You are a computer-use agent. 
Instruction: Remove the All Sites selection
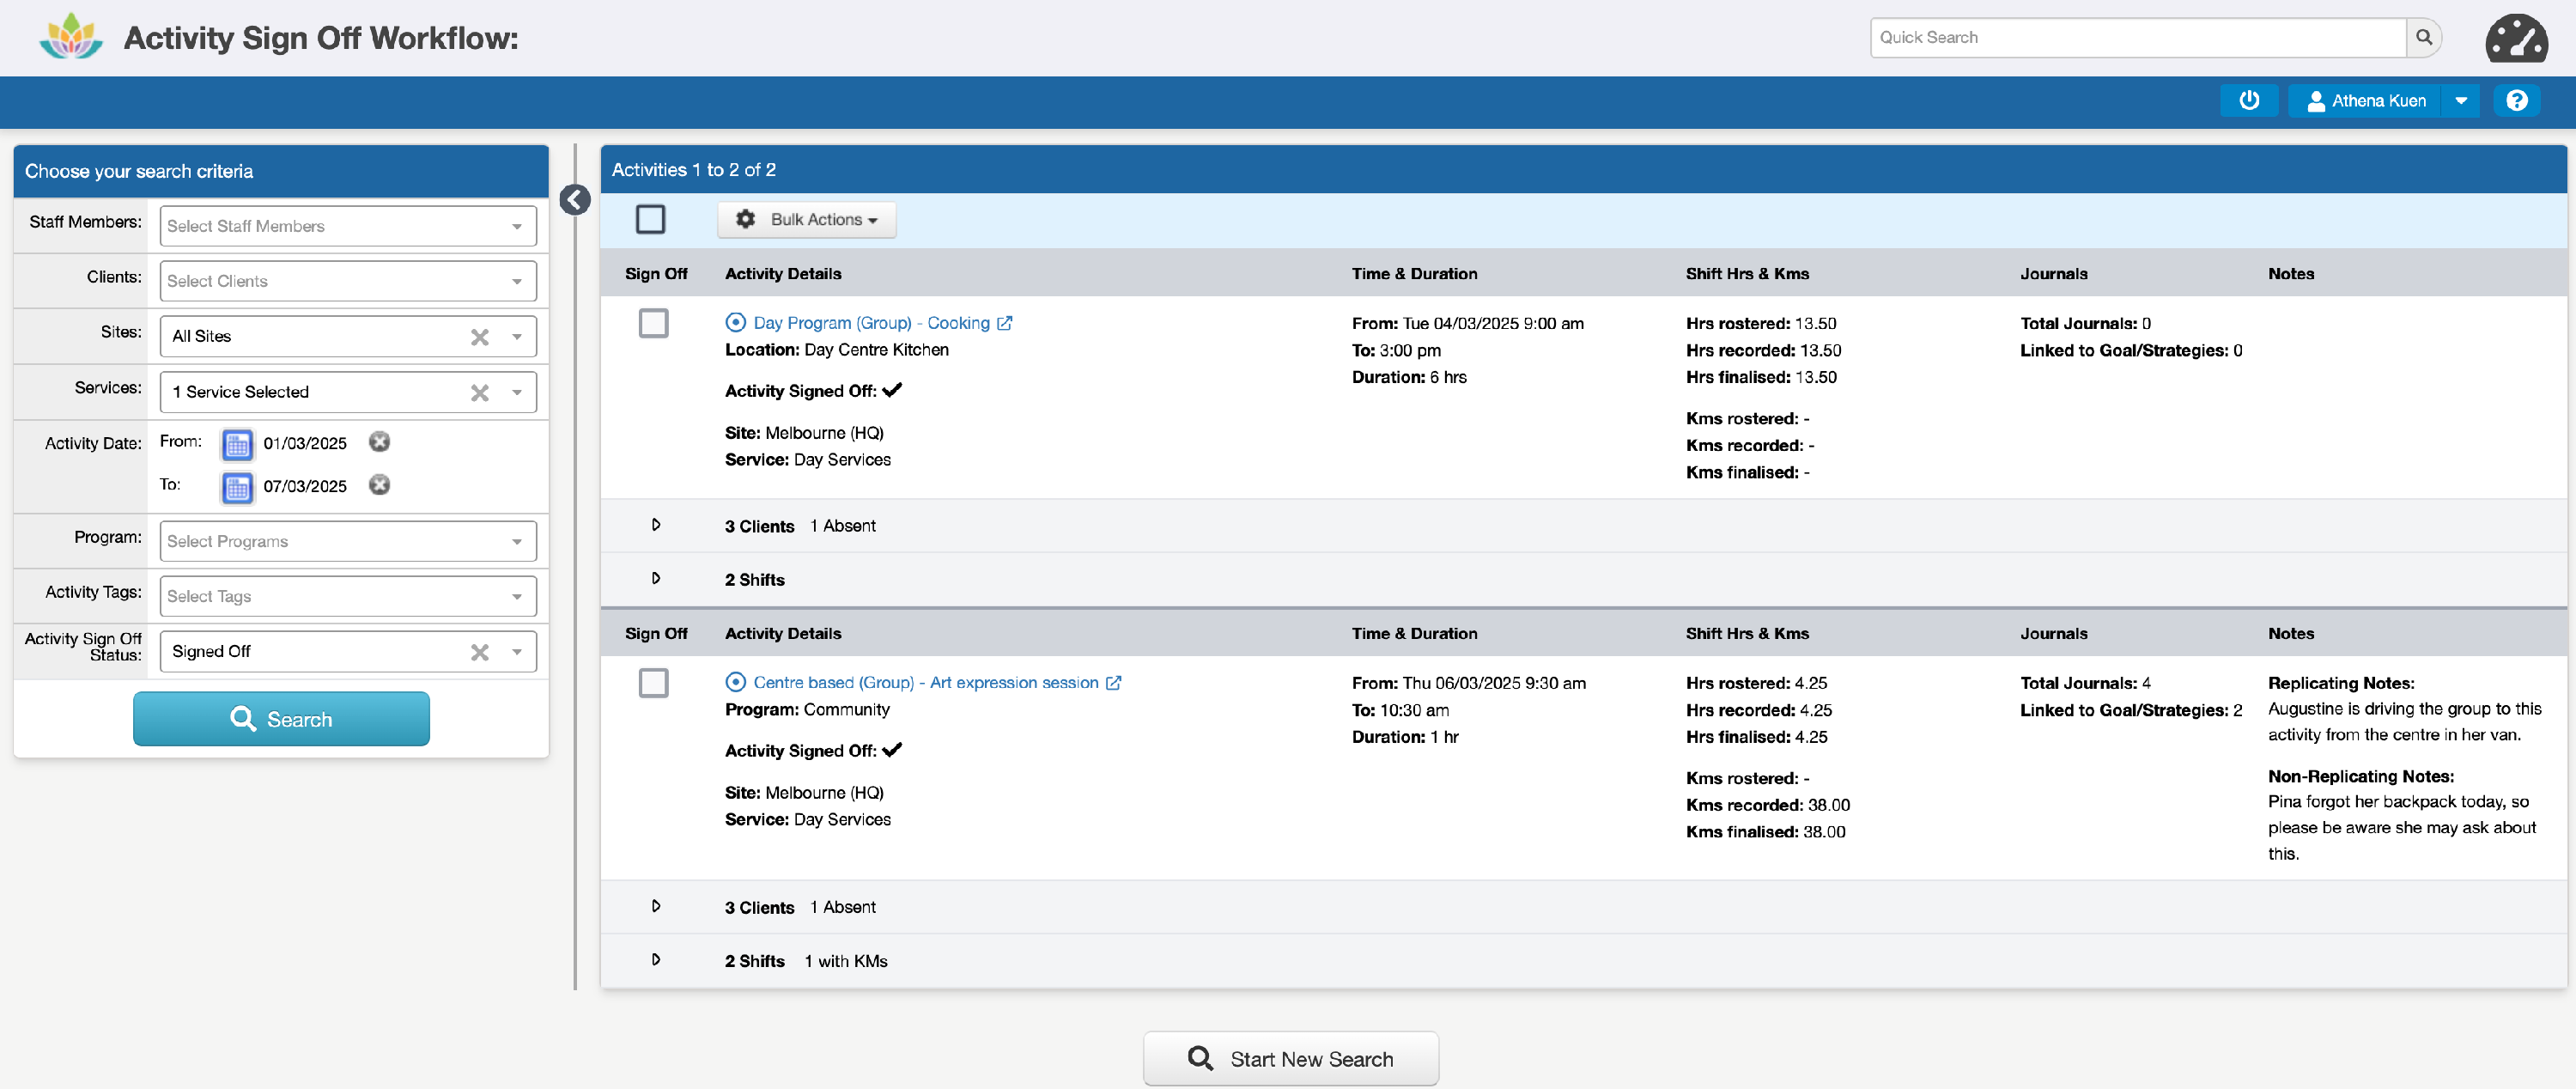click(480, 337)
